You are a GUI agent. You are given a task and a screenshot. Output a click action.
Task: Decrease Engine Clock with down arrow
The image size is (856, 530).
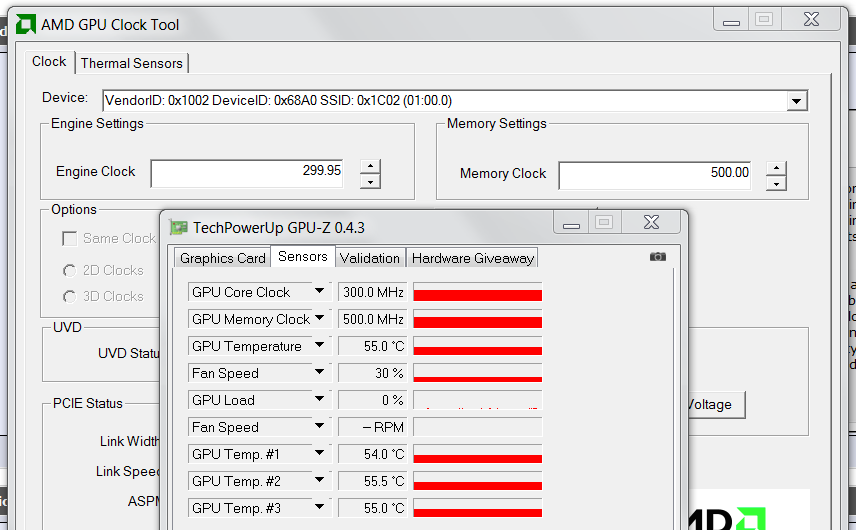pyautogui.click(x=370, y=182)
